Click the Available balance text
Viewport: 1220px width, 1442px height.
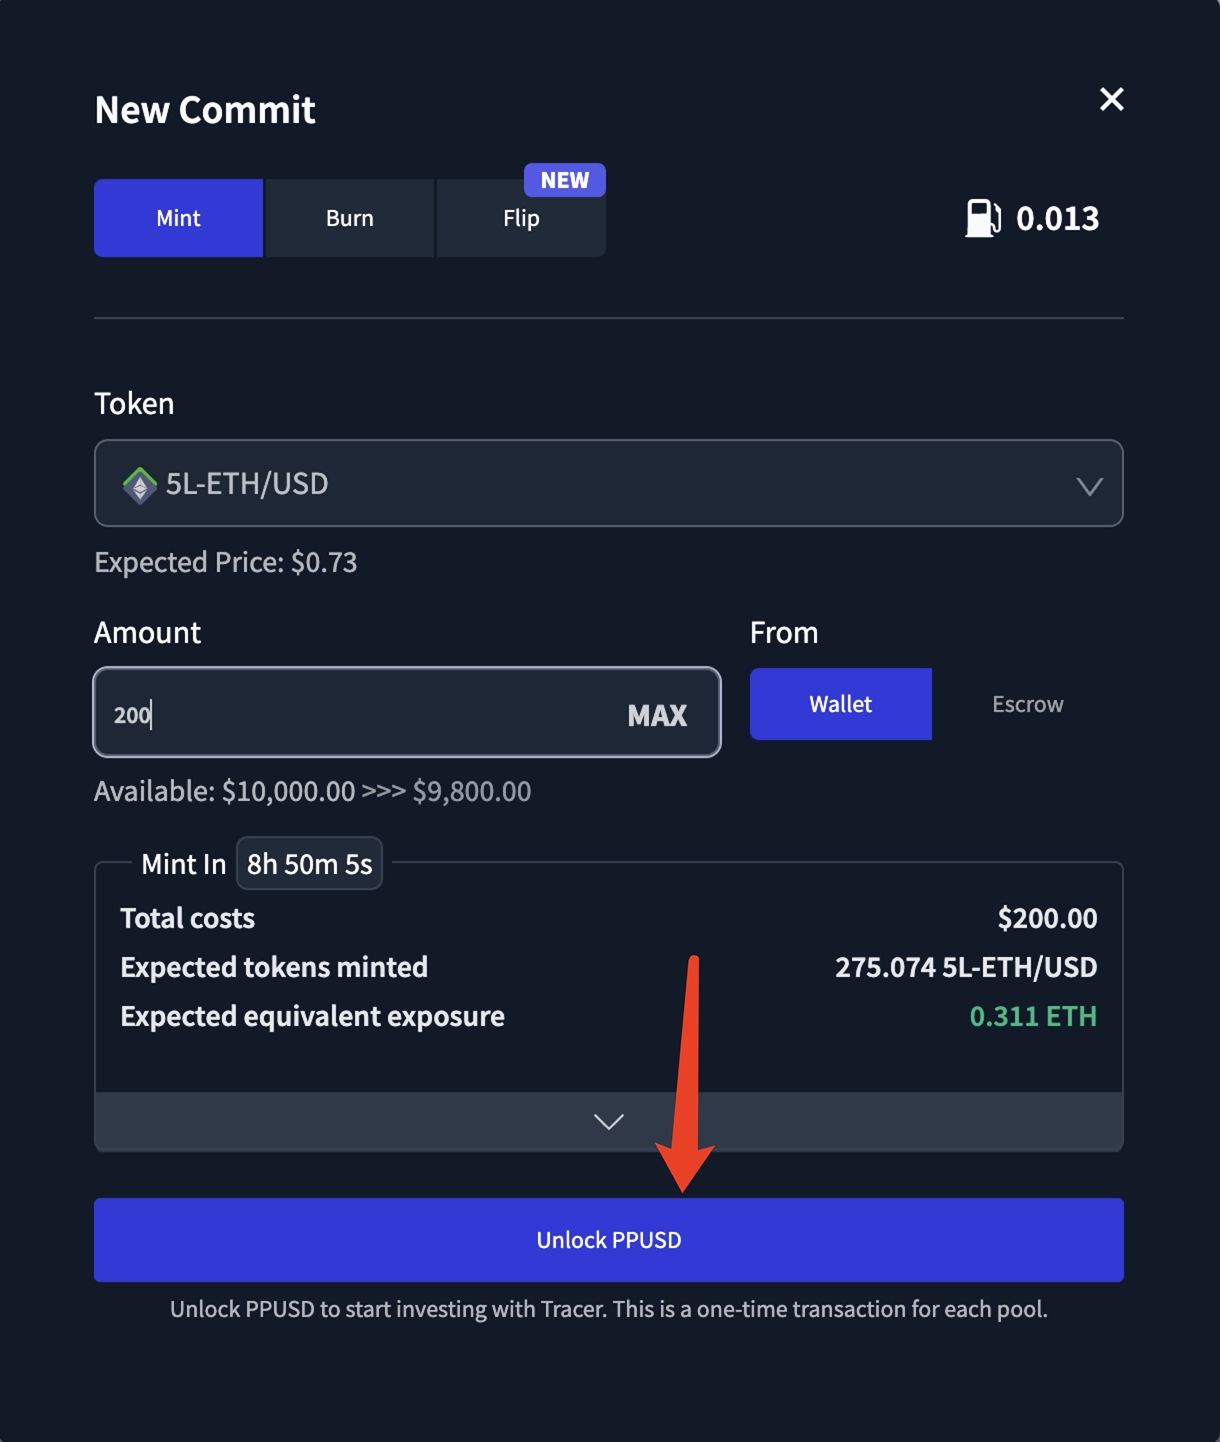(x=312, y=792)
